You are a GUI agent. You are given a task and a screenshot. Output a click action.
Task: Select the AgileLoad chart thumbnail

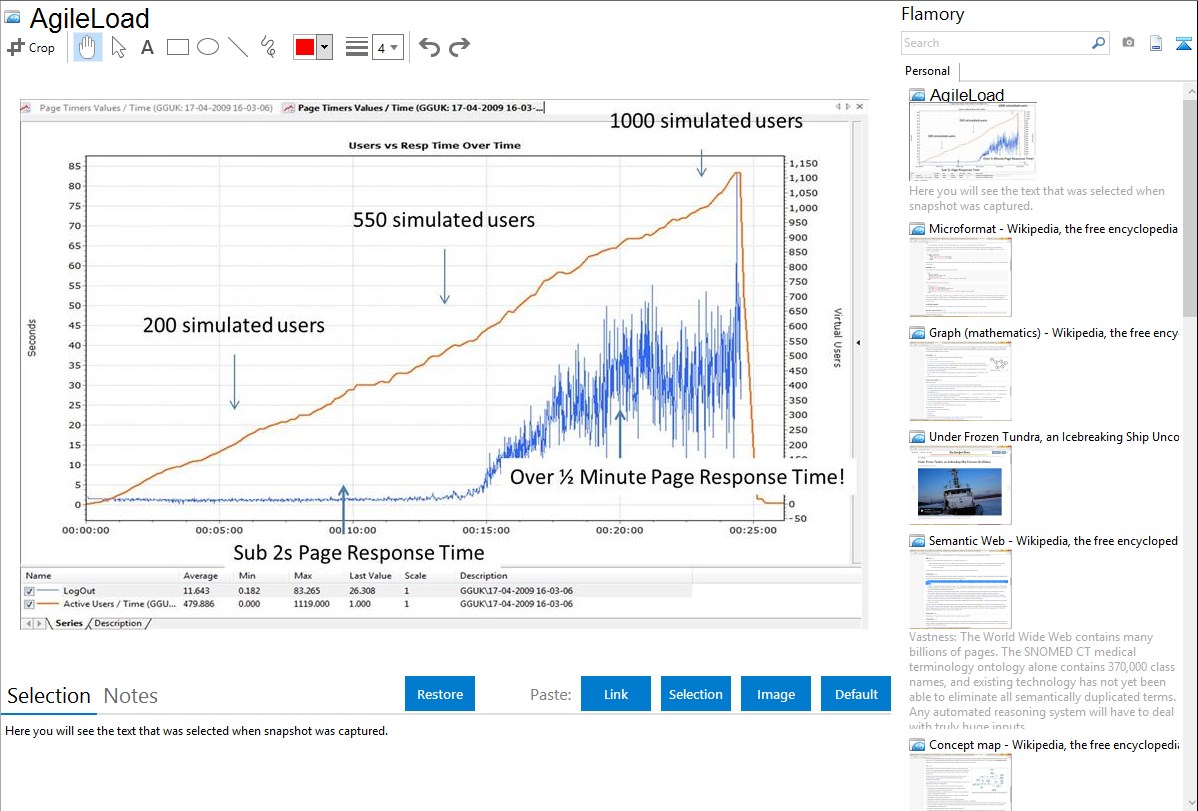(973, 141)
